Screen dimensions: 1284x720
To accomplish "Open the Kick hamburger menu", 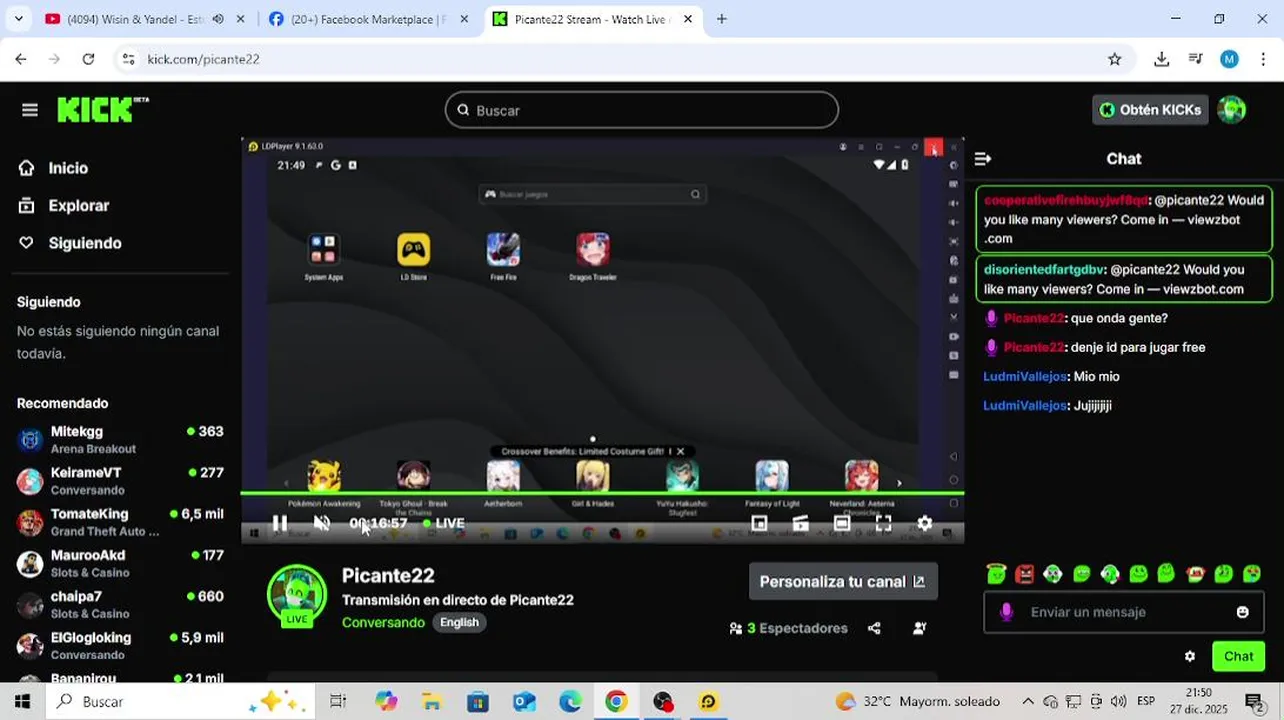I will tap(30, 110).
